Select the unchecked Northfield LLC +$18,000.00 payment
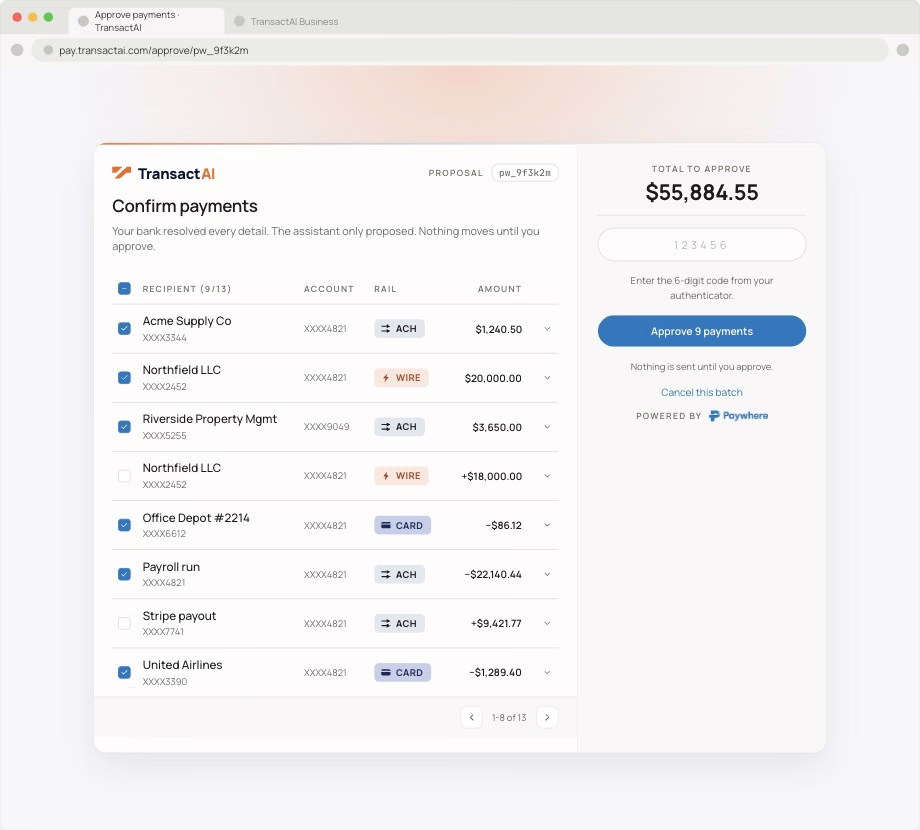 [x=124, y=476]
